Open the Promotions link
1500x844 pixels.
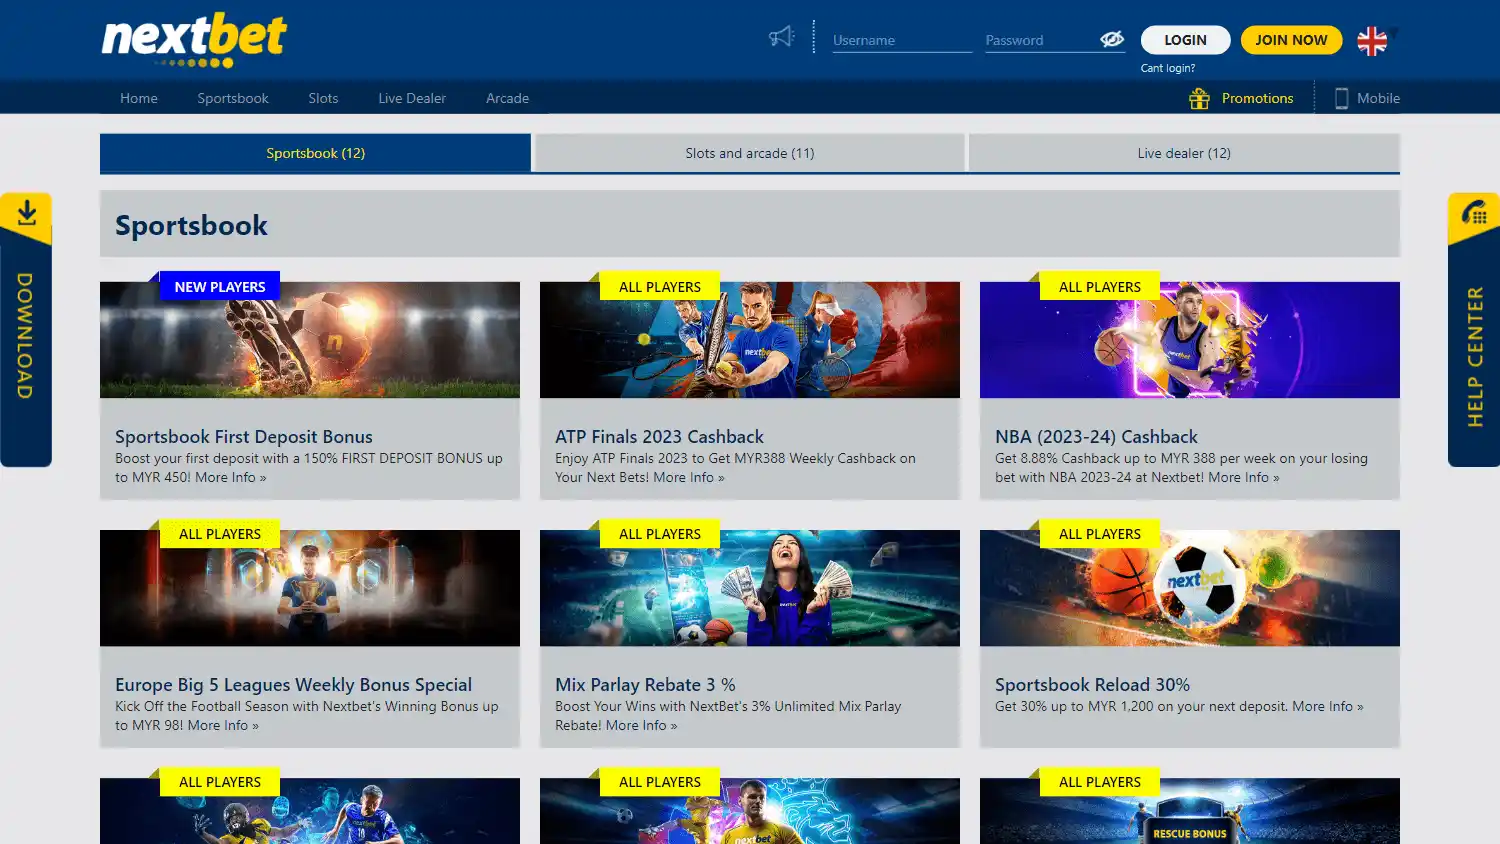(1257, 98)
